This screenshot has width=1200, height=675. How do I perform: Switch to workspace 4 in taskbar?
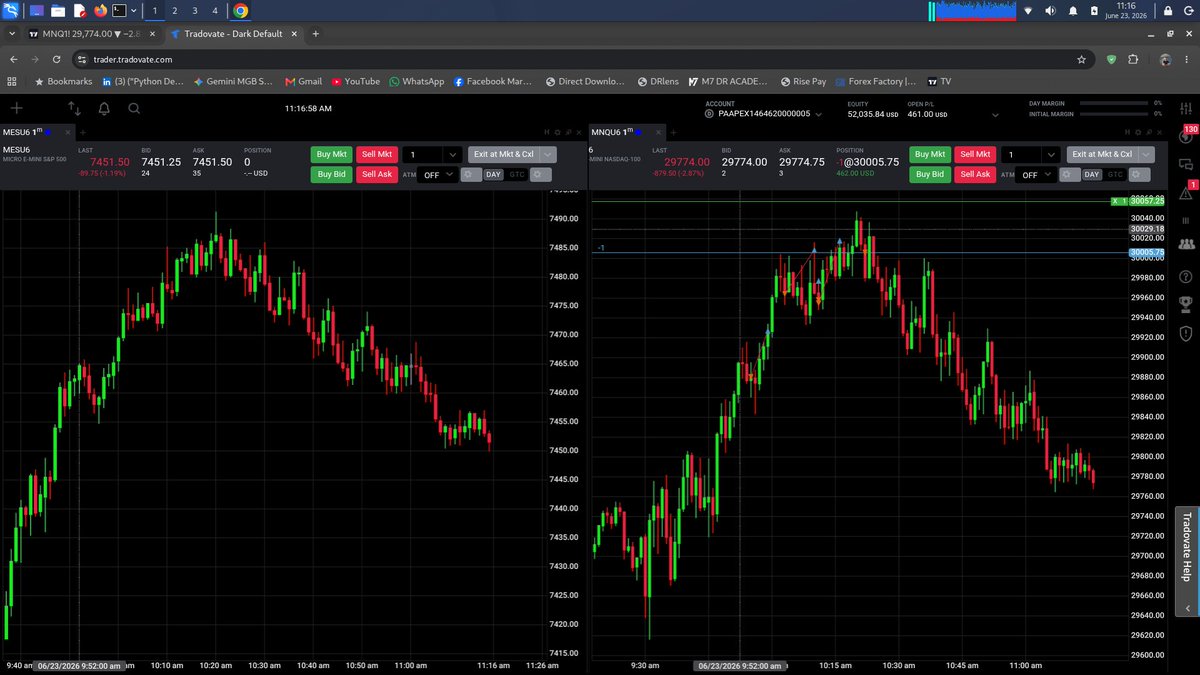[x=215, y=11]
